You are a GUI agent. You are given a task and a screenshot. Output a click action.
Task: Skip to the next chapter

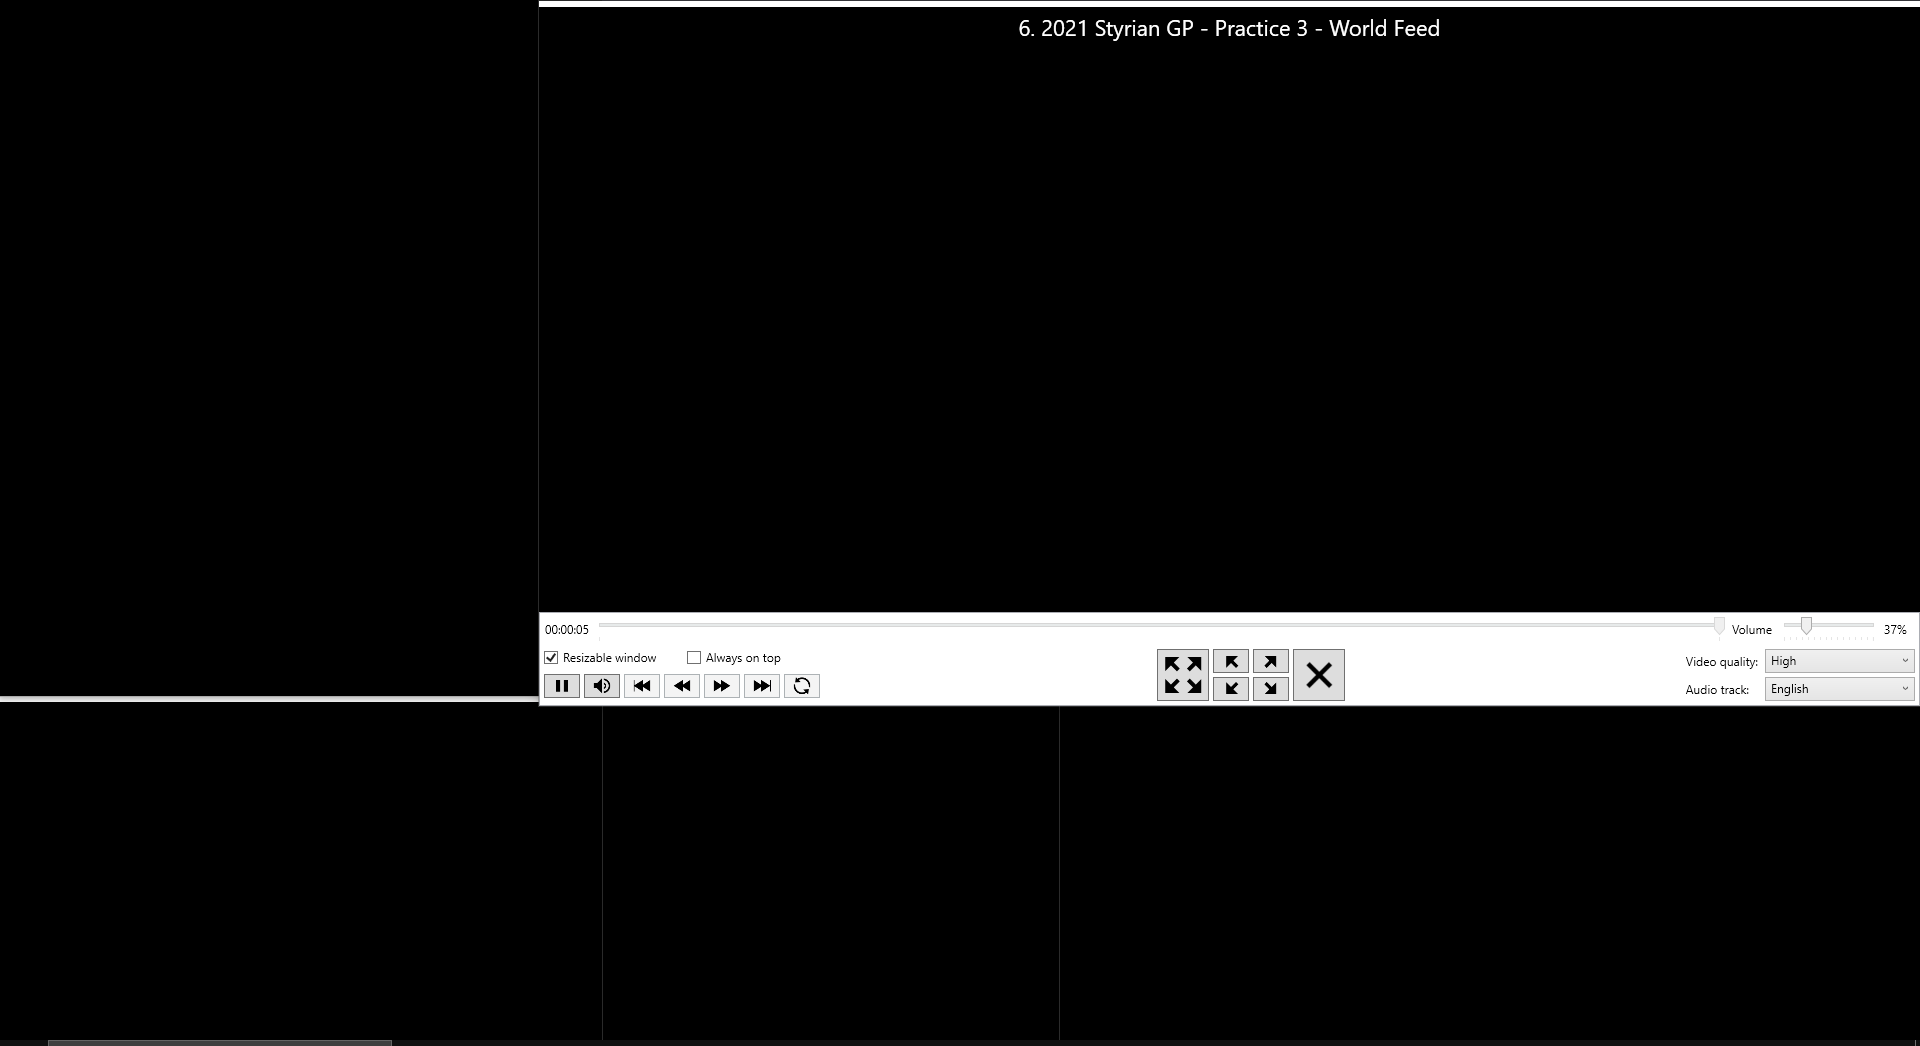761,686
